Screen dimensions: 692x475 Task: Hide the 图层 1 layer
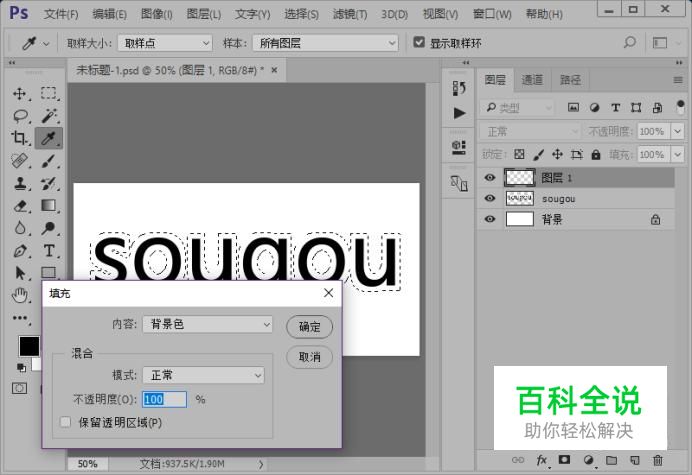489,177
